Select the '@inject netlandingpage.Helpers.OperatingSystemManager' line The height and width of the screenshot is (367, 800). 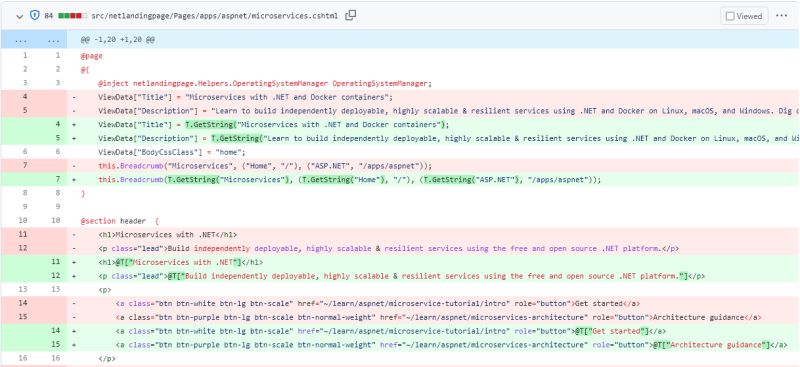[265, 83]
